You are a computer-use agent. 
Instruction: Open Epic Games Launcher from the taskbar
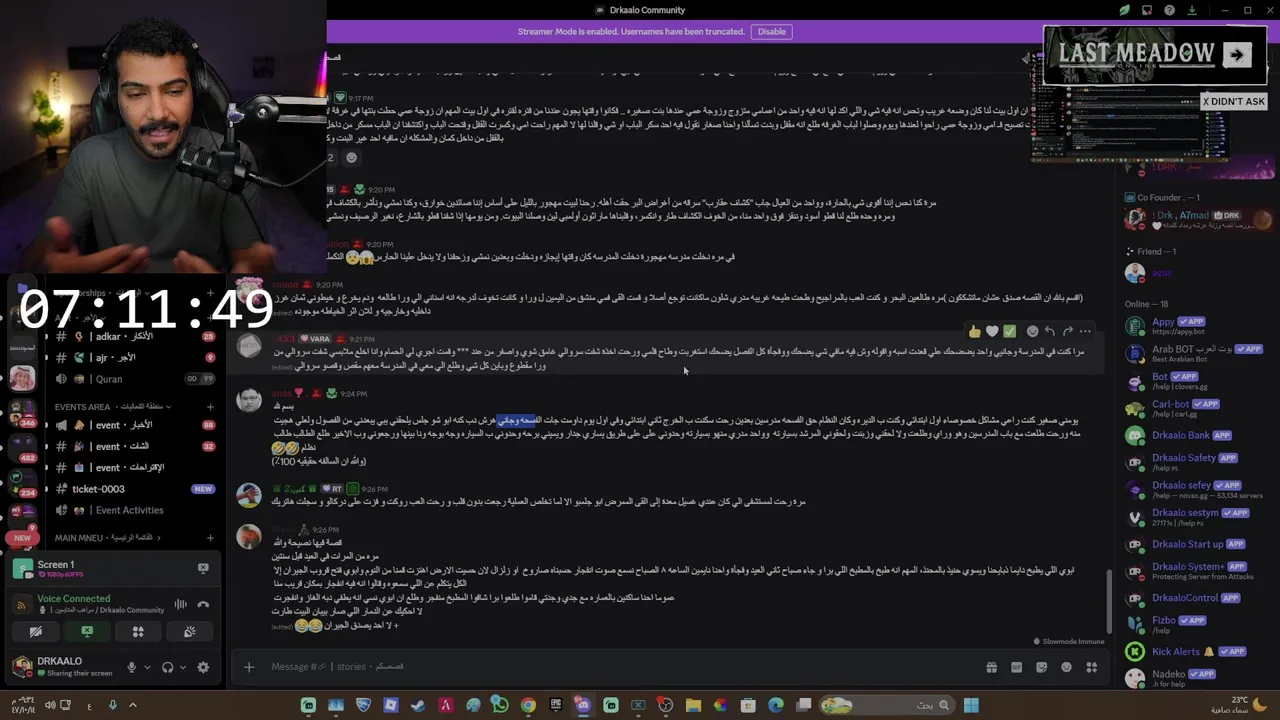[x=555, y=706]
